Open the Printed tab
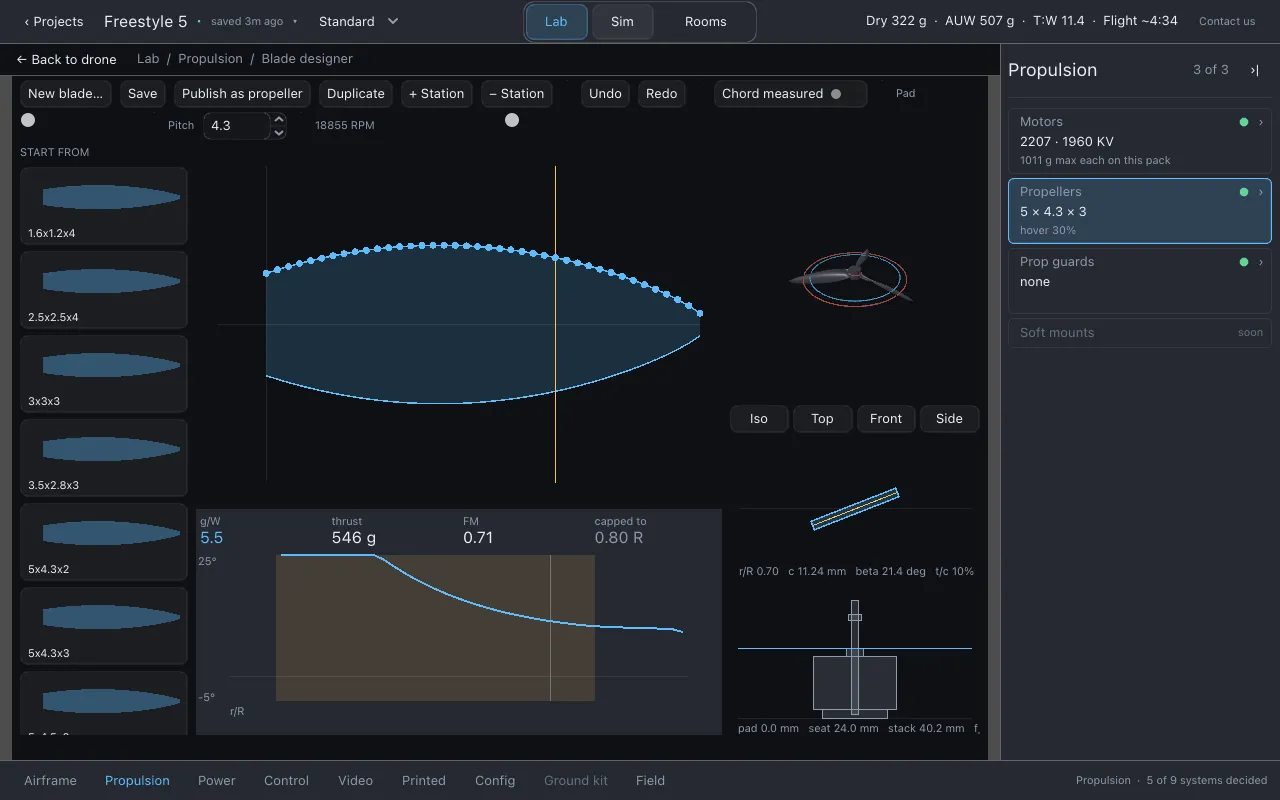Viewport: 1280px width, 800px height. [x=424, y=780]
